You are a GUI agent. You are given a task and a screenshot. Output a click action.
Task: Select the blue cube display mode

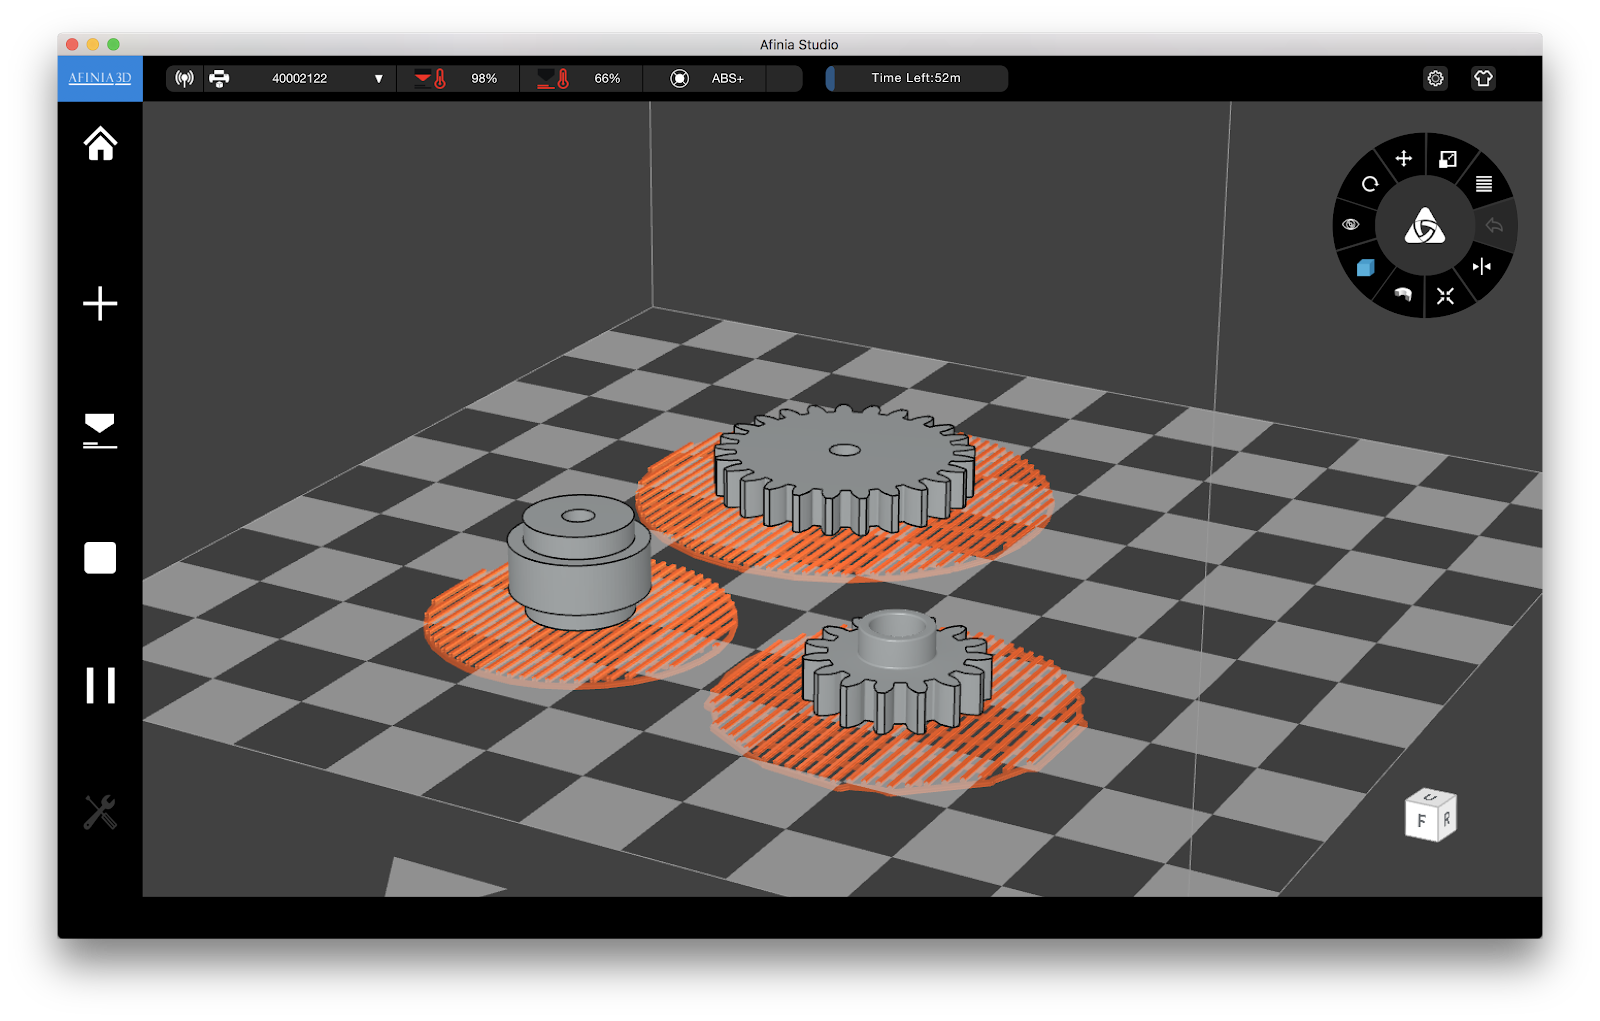(1365, 268)
